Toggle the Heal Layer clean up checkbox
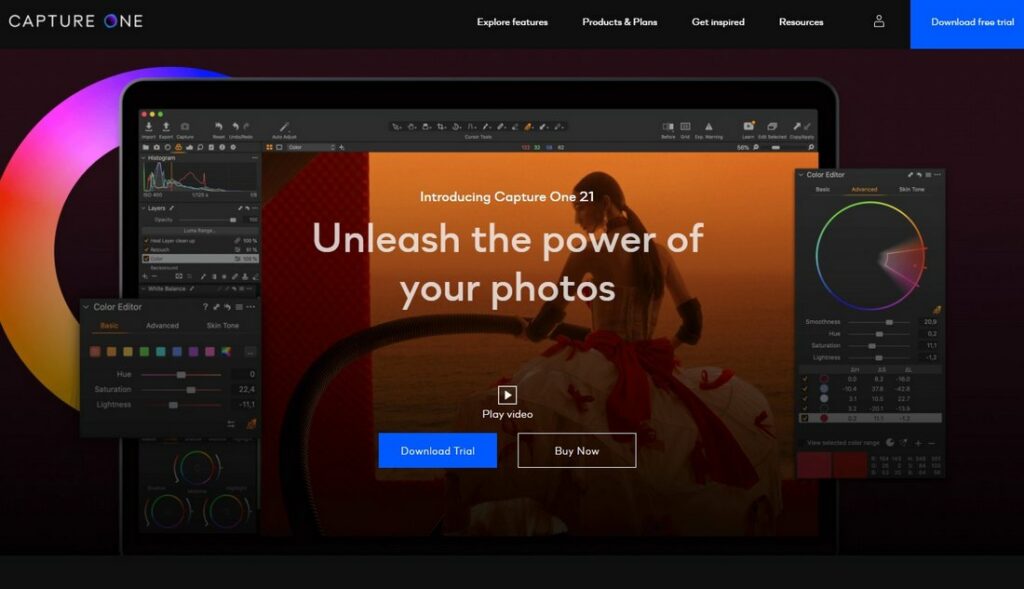Viewport: 1024px width, 589px height. [x=146, y=241]
